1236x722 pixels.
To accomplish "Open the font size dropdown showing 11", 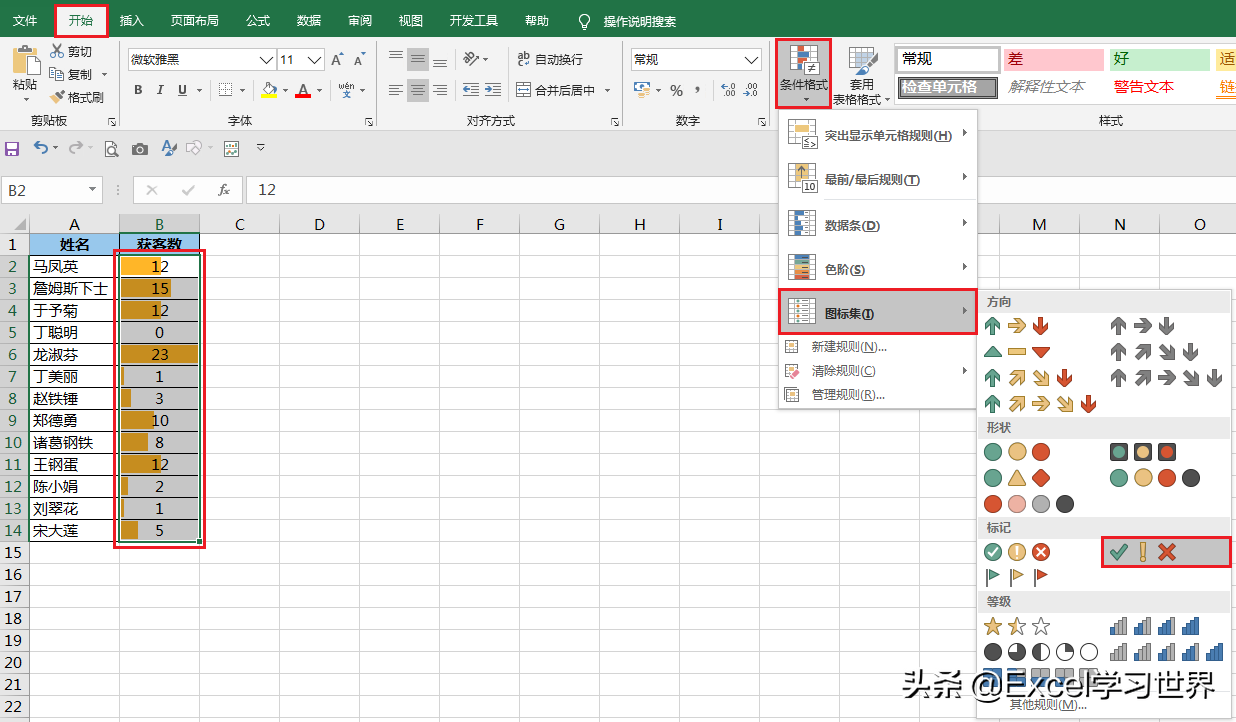I will click(x=315, y=60).
